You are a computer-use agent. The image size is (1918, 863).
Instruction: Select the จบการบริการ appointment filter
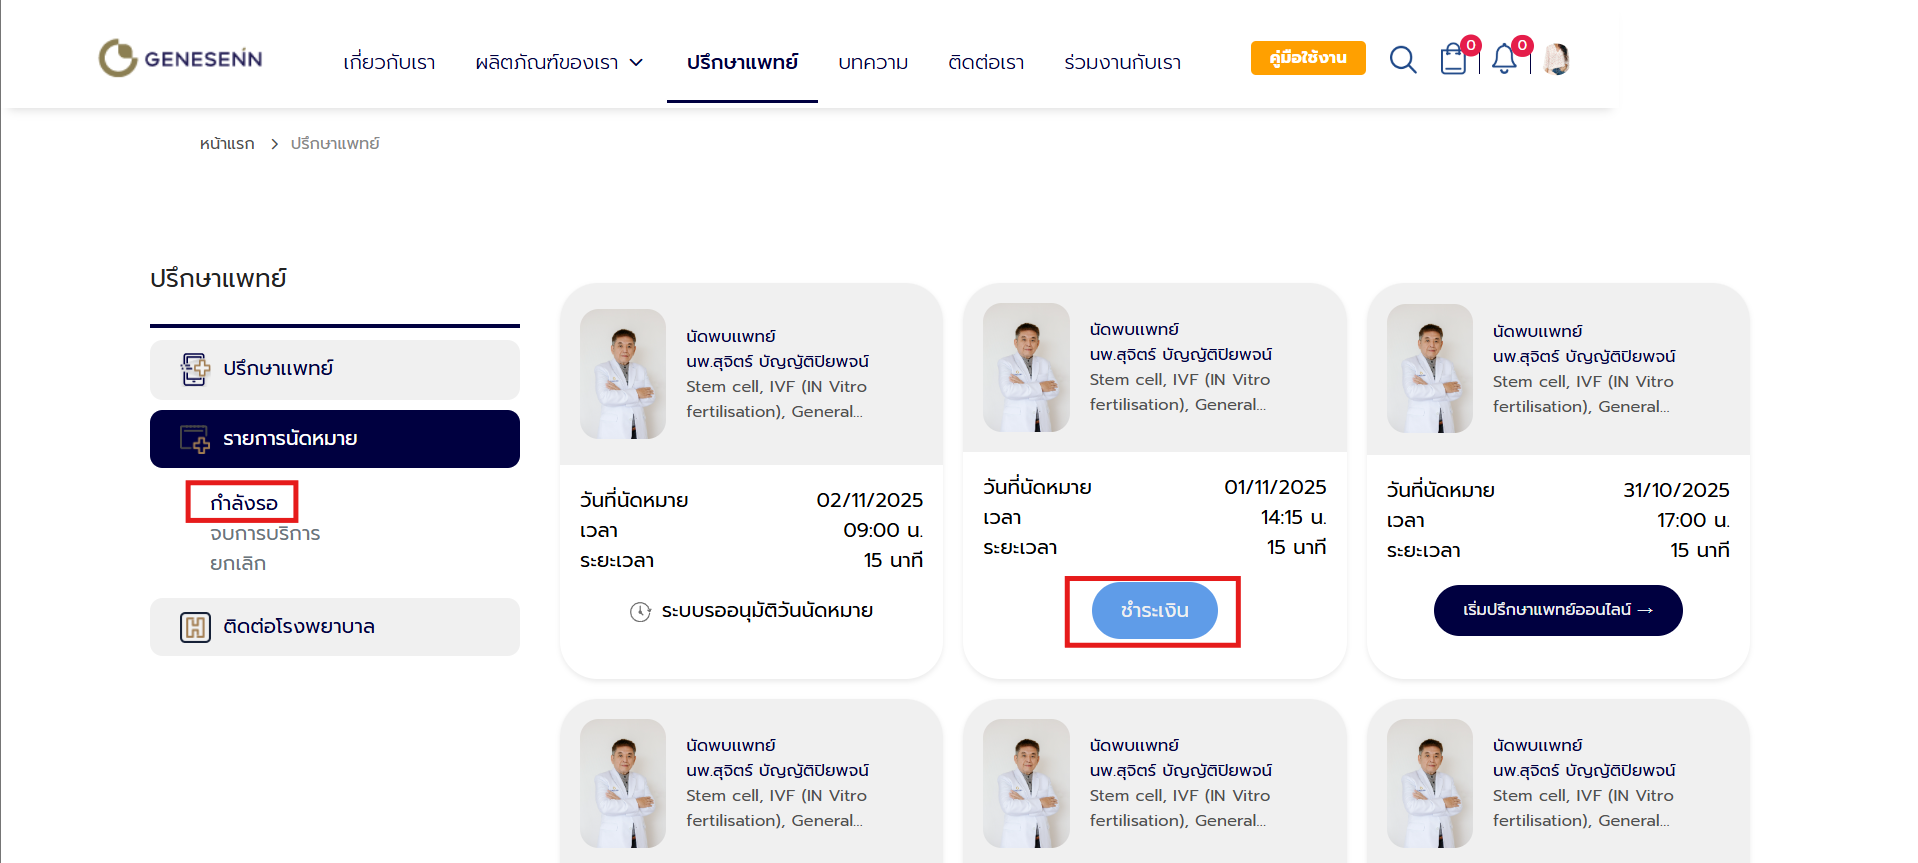265,533
